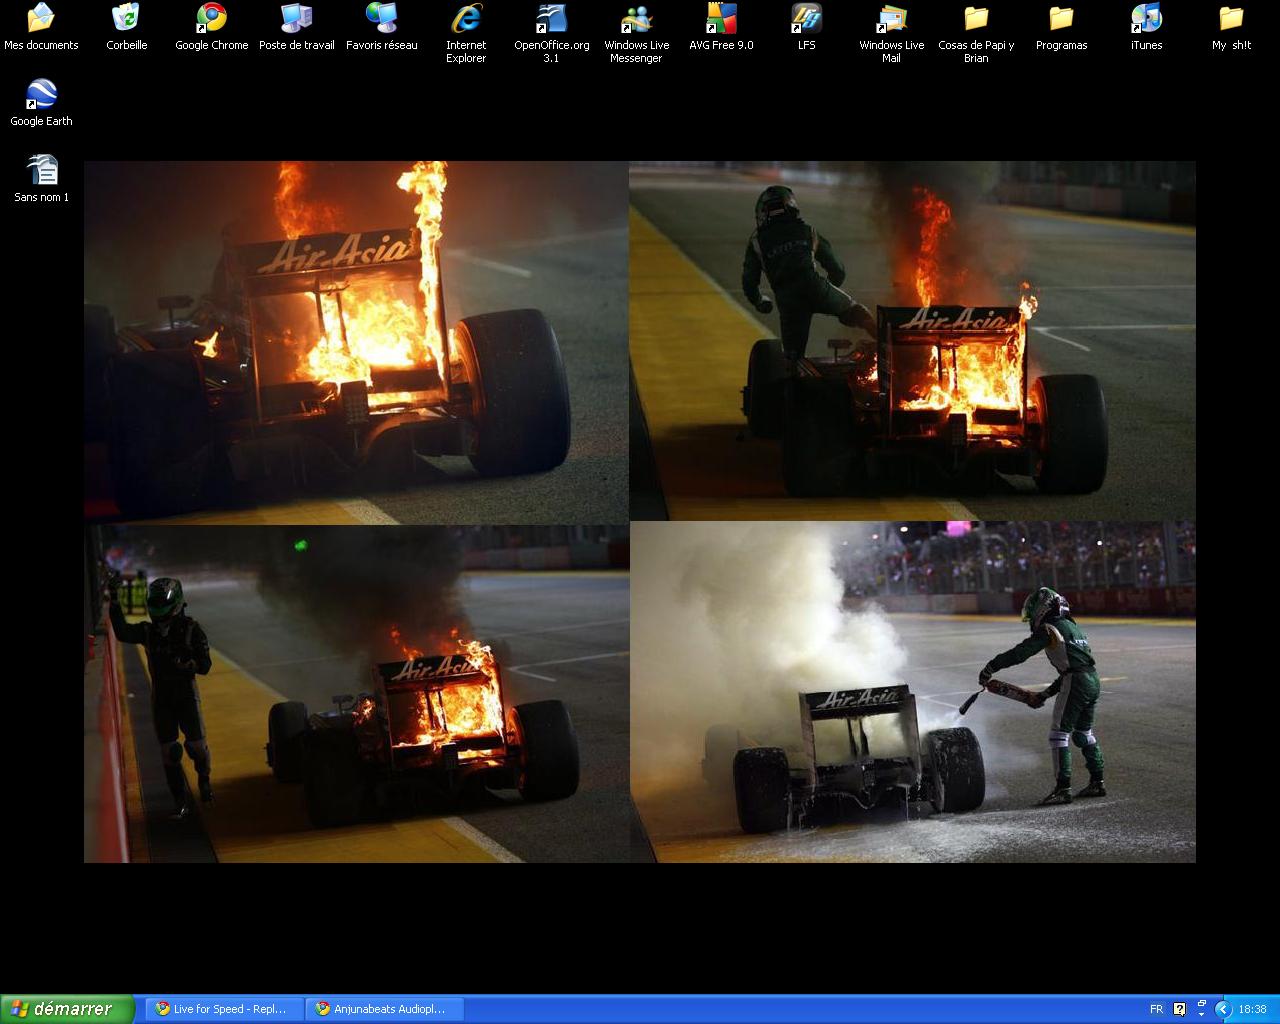Select the Poste de travail icon
Image resolution: width=1280 pixels, height=1024 pixels.
tap(297, 27)
